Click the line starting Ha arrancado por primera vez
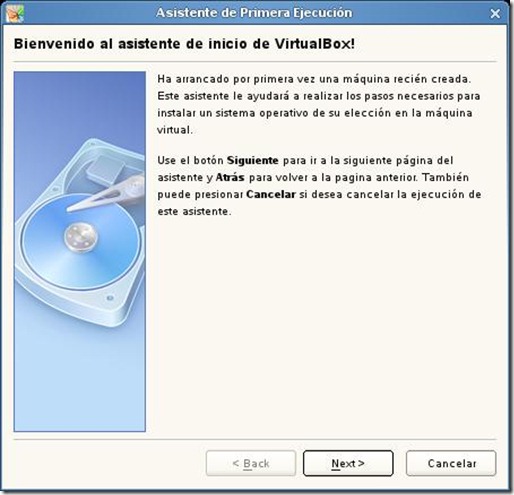The height and width of the screenshot is (495, 514). coord(314,79)
